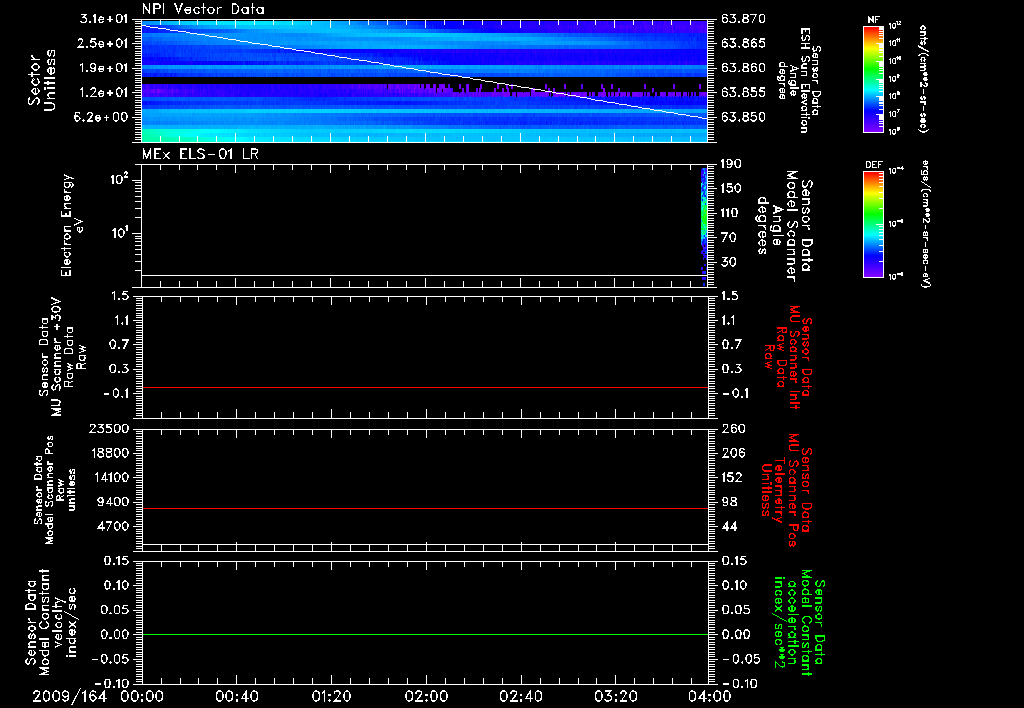Viewport: 1024px width, 708px height.
Task: Click the "18800" scanner position tick label
Action: (108, 453)
